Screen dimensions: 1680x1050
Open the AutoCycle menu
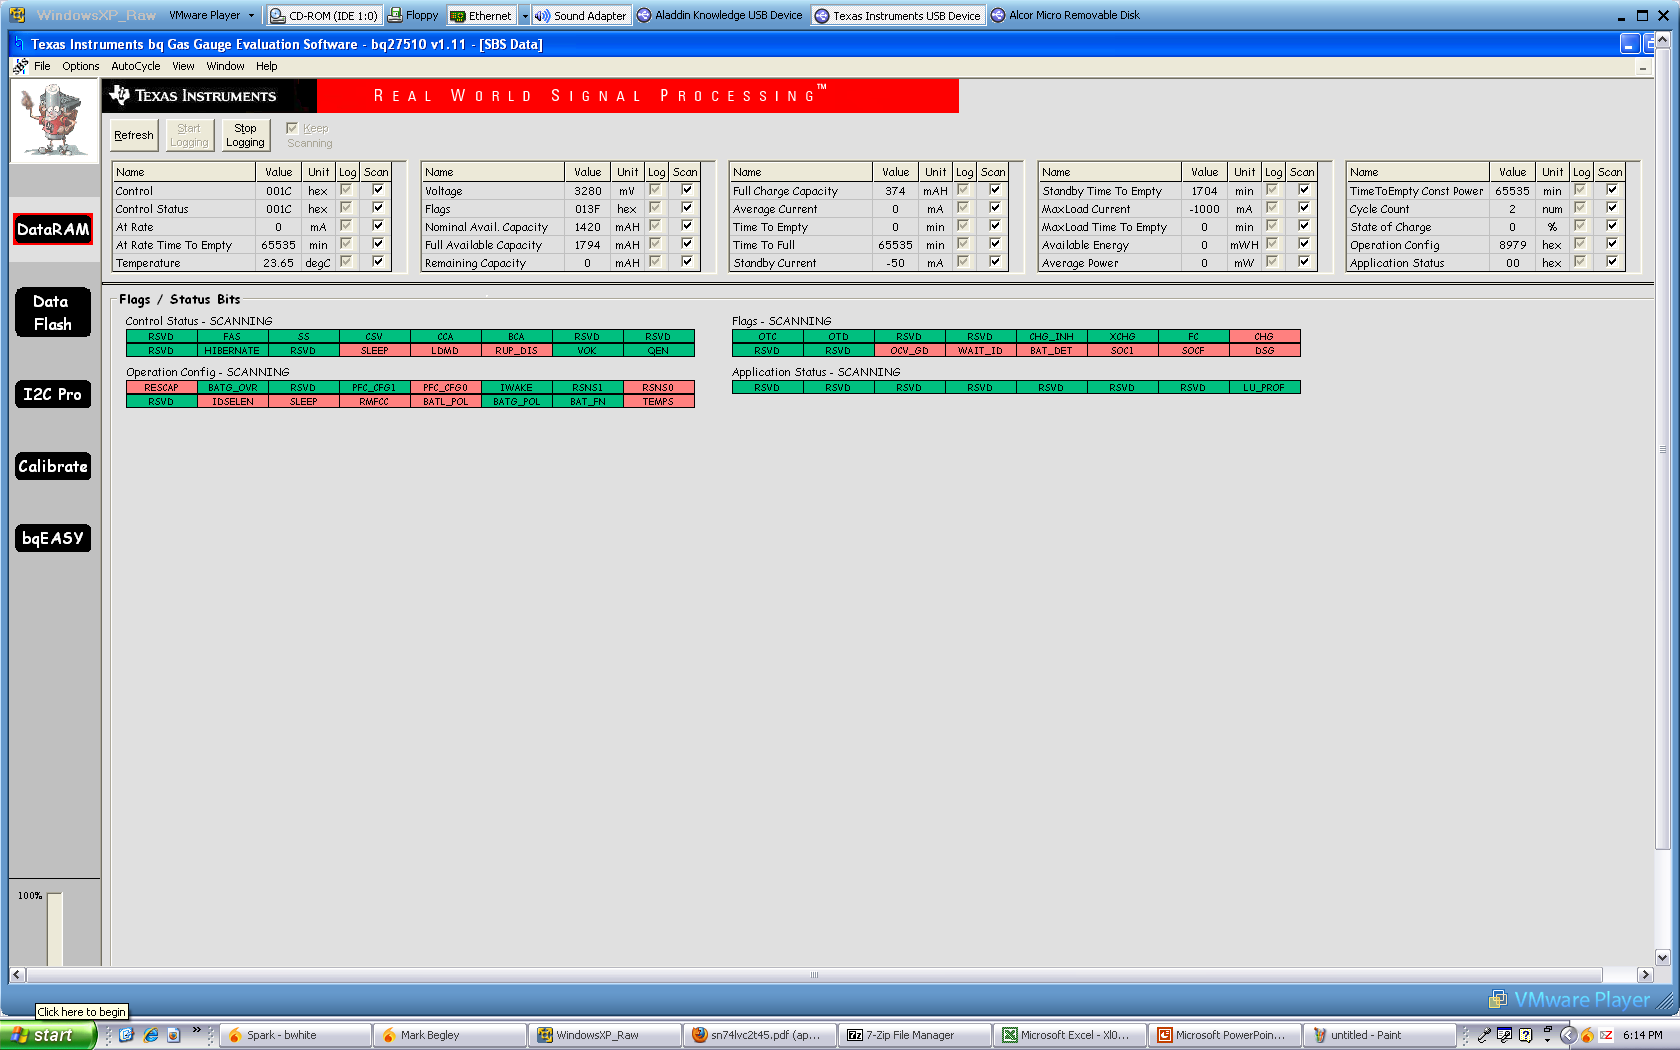135,66
